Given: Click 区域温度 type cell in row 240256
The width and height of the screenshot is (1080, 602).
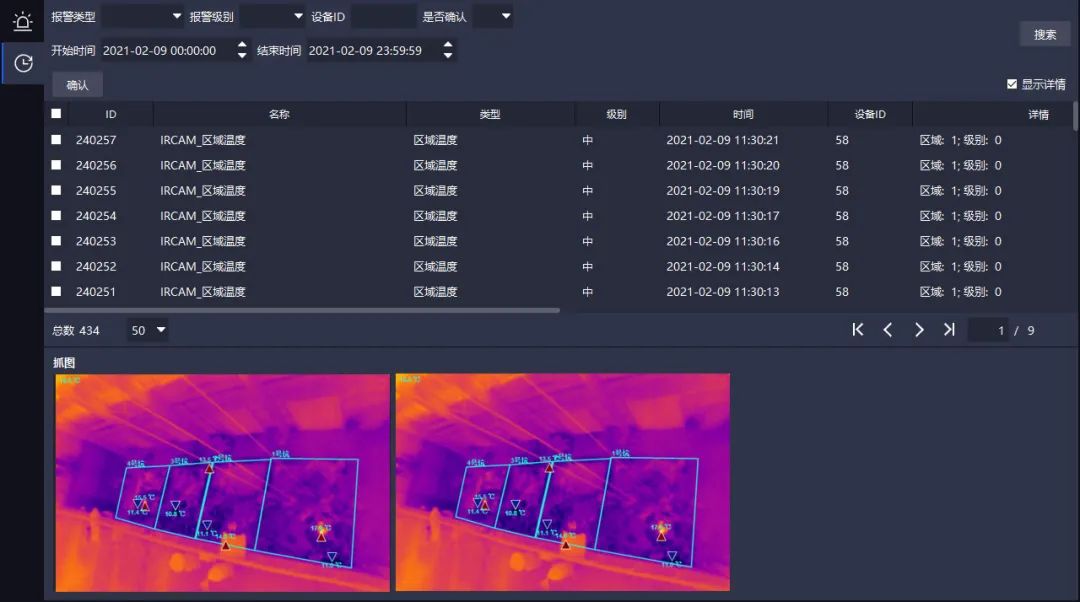Looking at the screenshot, I should (x=435, y=165).
